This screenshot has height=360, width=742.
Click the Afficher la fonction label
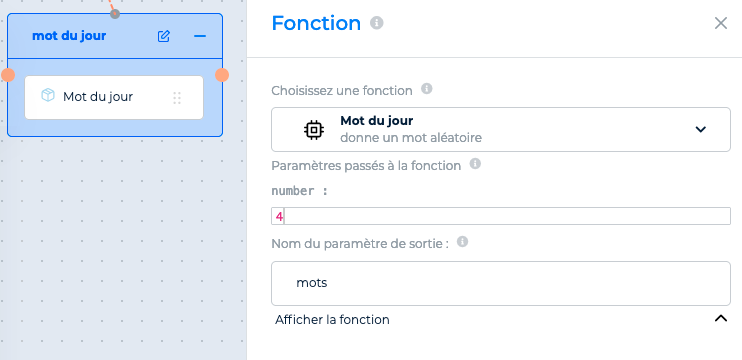[332, 320]
